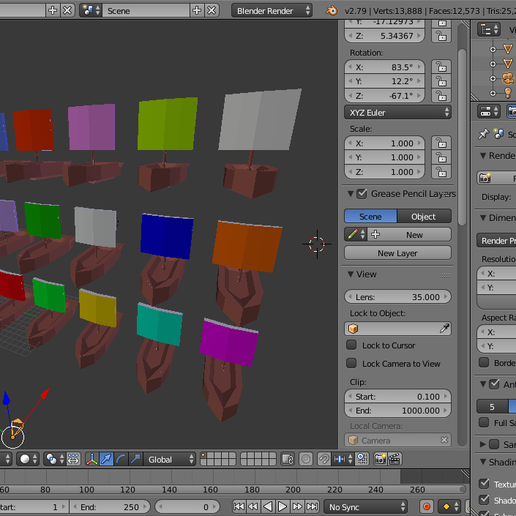
Task: Click the Lens value field
Action: tap(398, 297)
